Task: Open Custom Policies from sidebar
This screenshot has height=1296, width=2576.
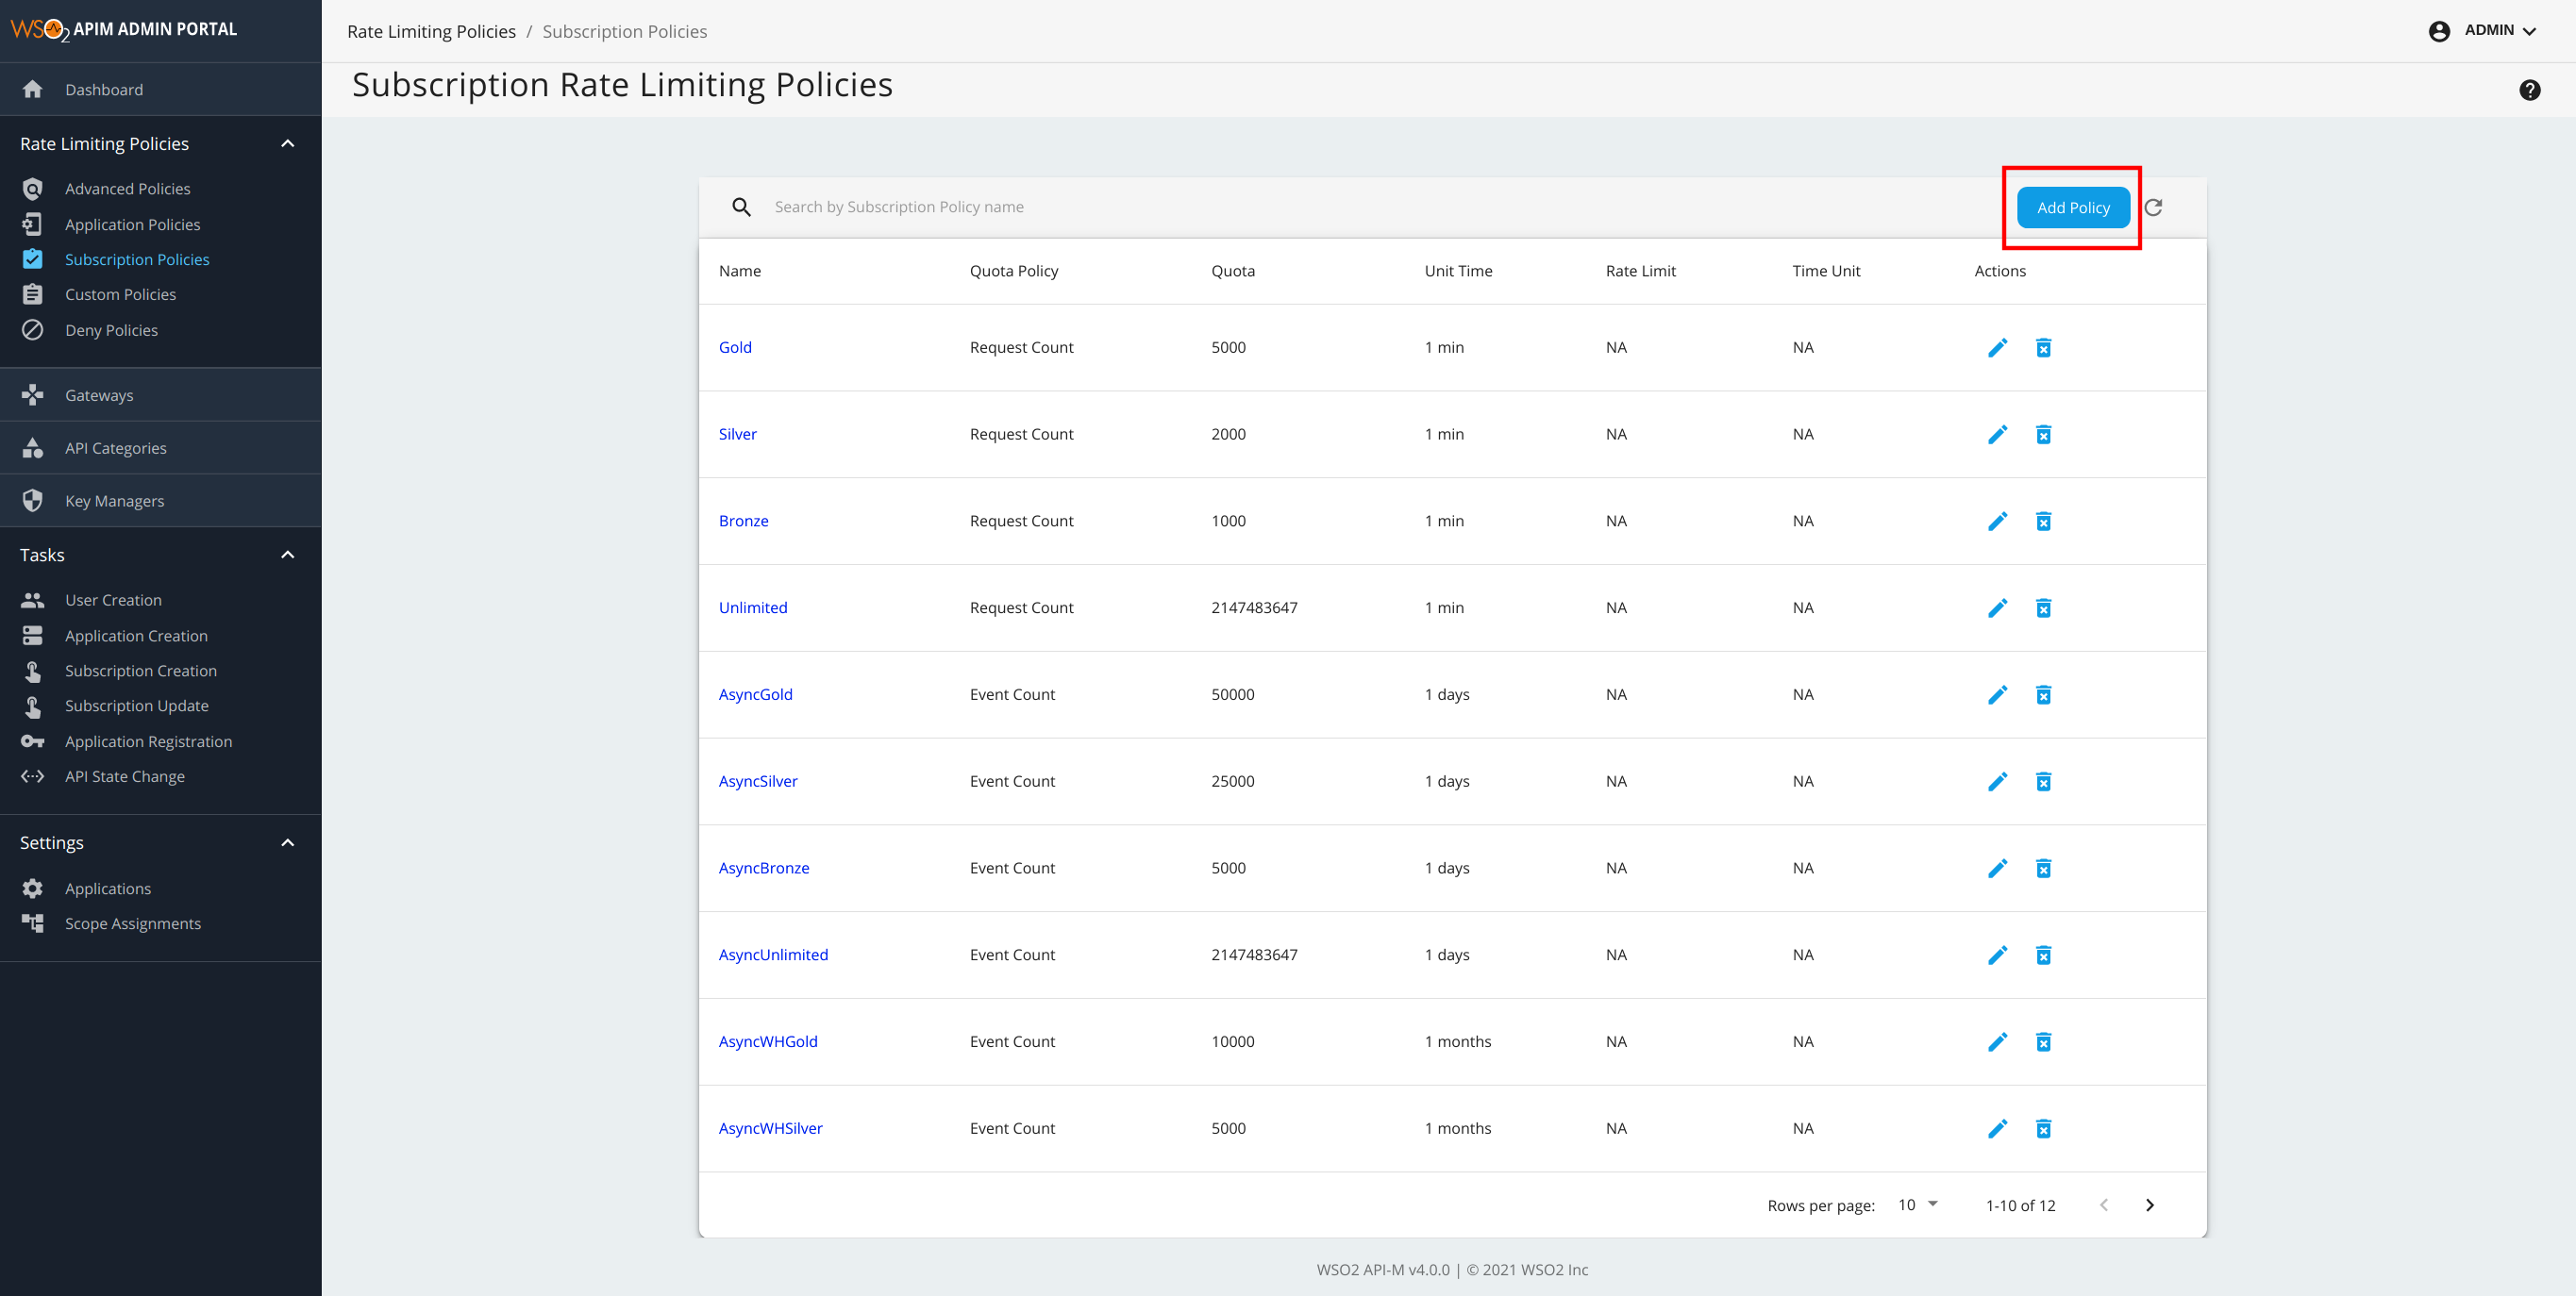Action: tap(120, 294)
